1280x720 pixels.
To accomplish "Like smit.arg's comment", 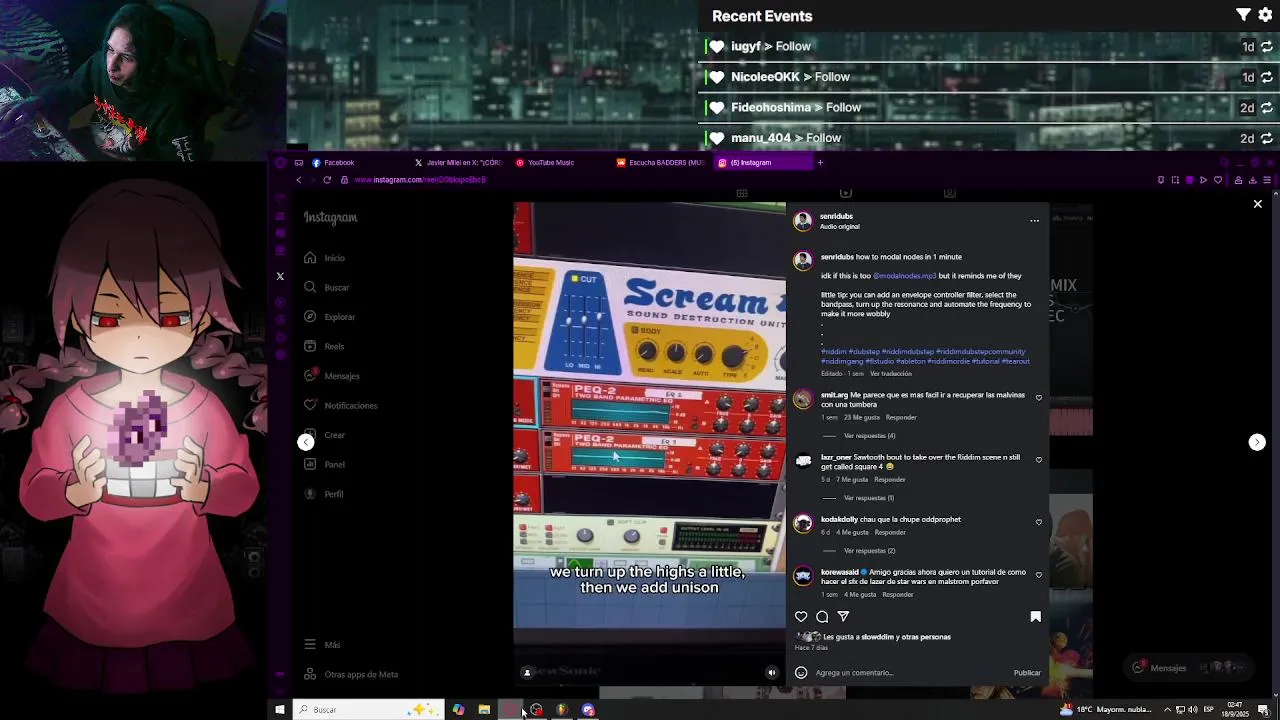I will [x=1038, y=398].
